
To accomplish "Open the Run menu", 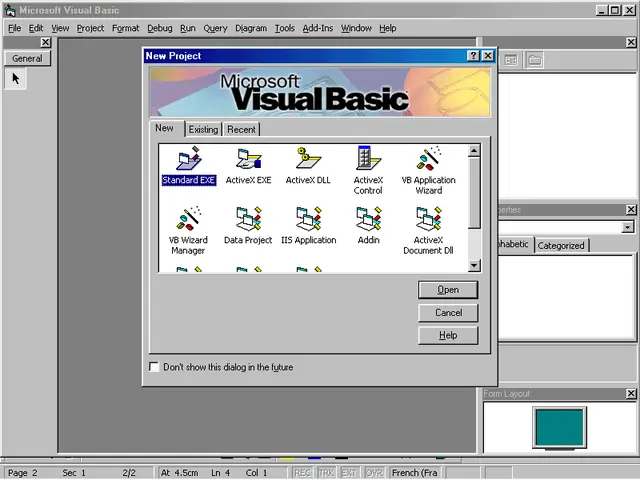I will (x=188, y=28).
